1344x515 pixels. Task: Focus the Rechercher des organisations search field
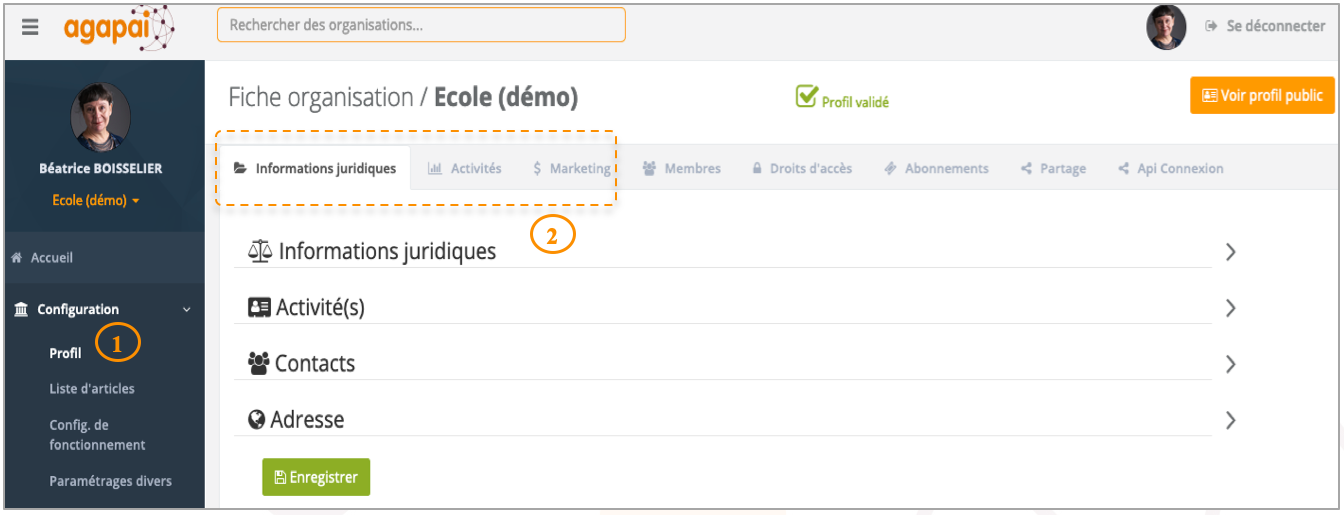tap(421, 25)
